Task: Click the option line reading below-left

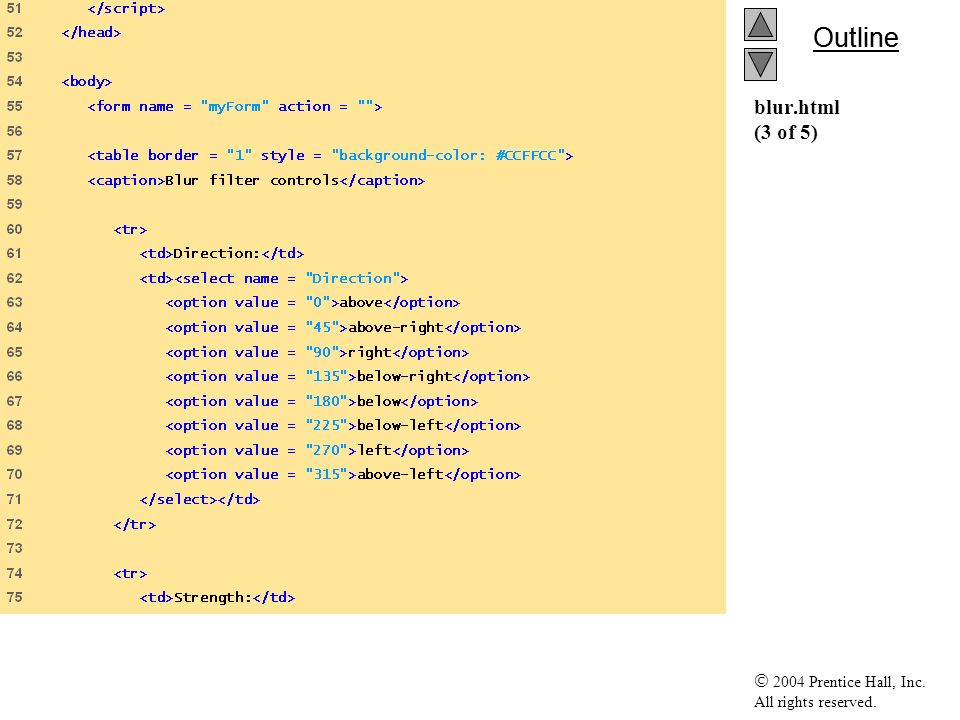Action: pos(343,426)
